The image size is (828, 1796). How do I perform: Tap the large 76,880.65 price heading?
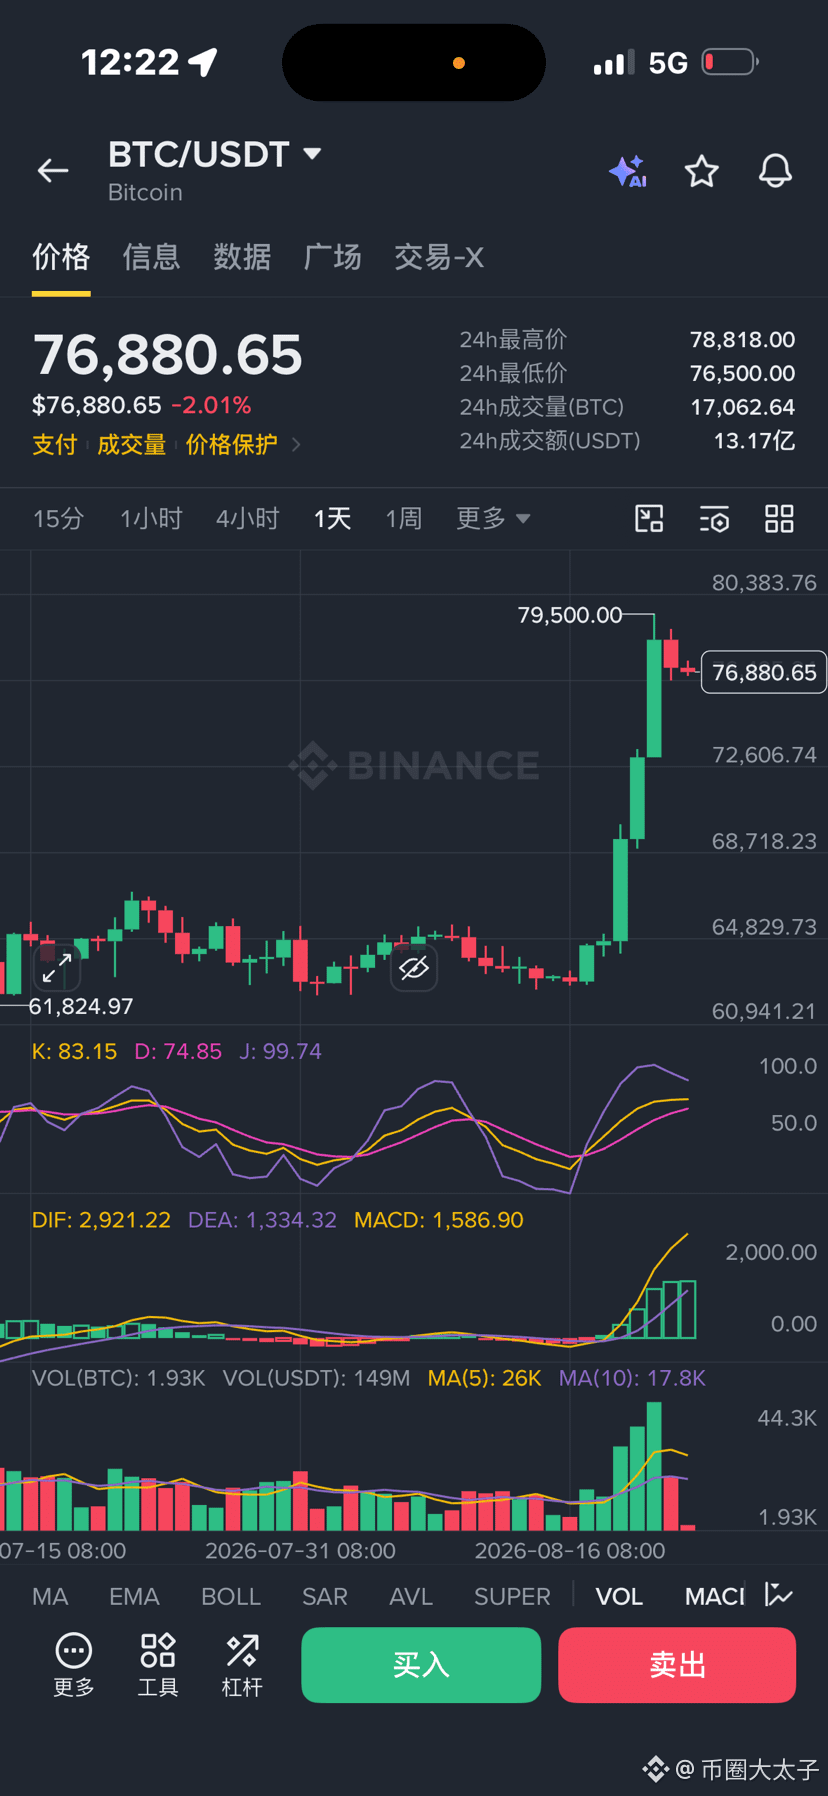pos(168,355)
